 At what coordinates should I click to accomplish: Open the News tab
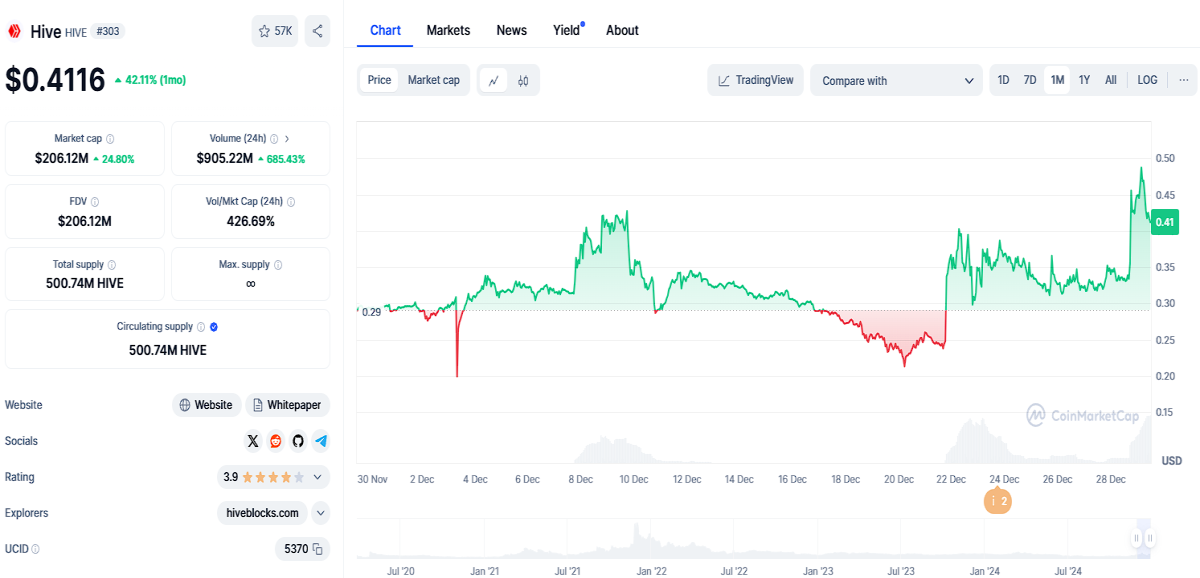tap(511, 30)
